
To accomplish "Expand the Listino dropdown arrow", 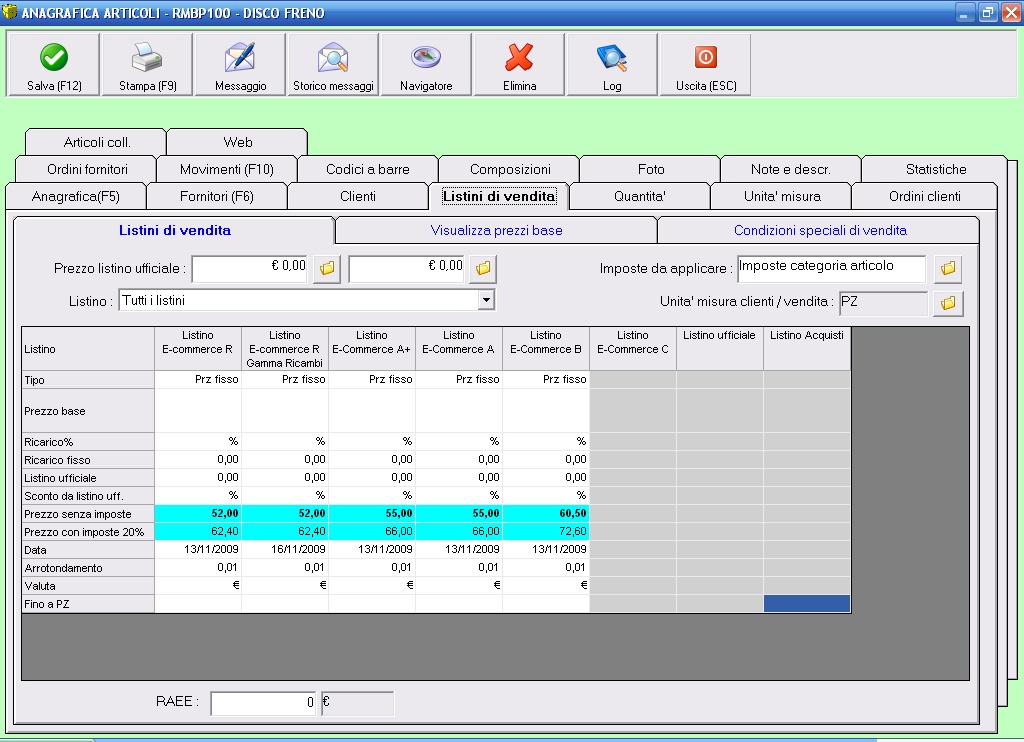I will point(486,299).
